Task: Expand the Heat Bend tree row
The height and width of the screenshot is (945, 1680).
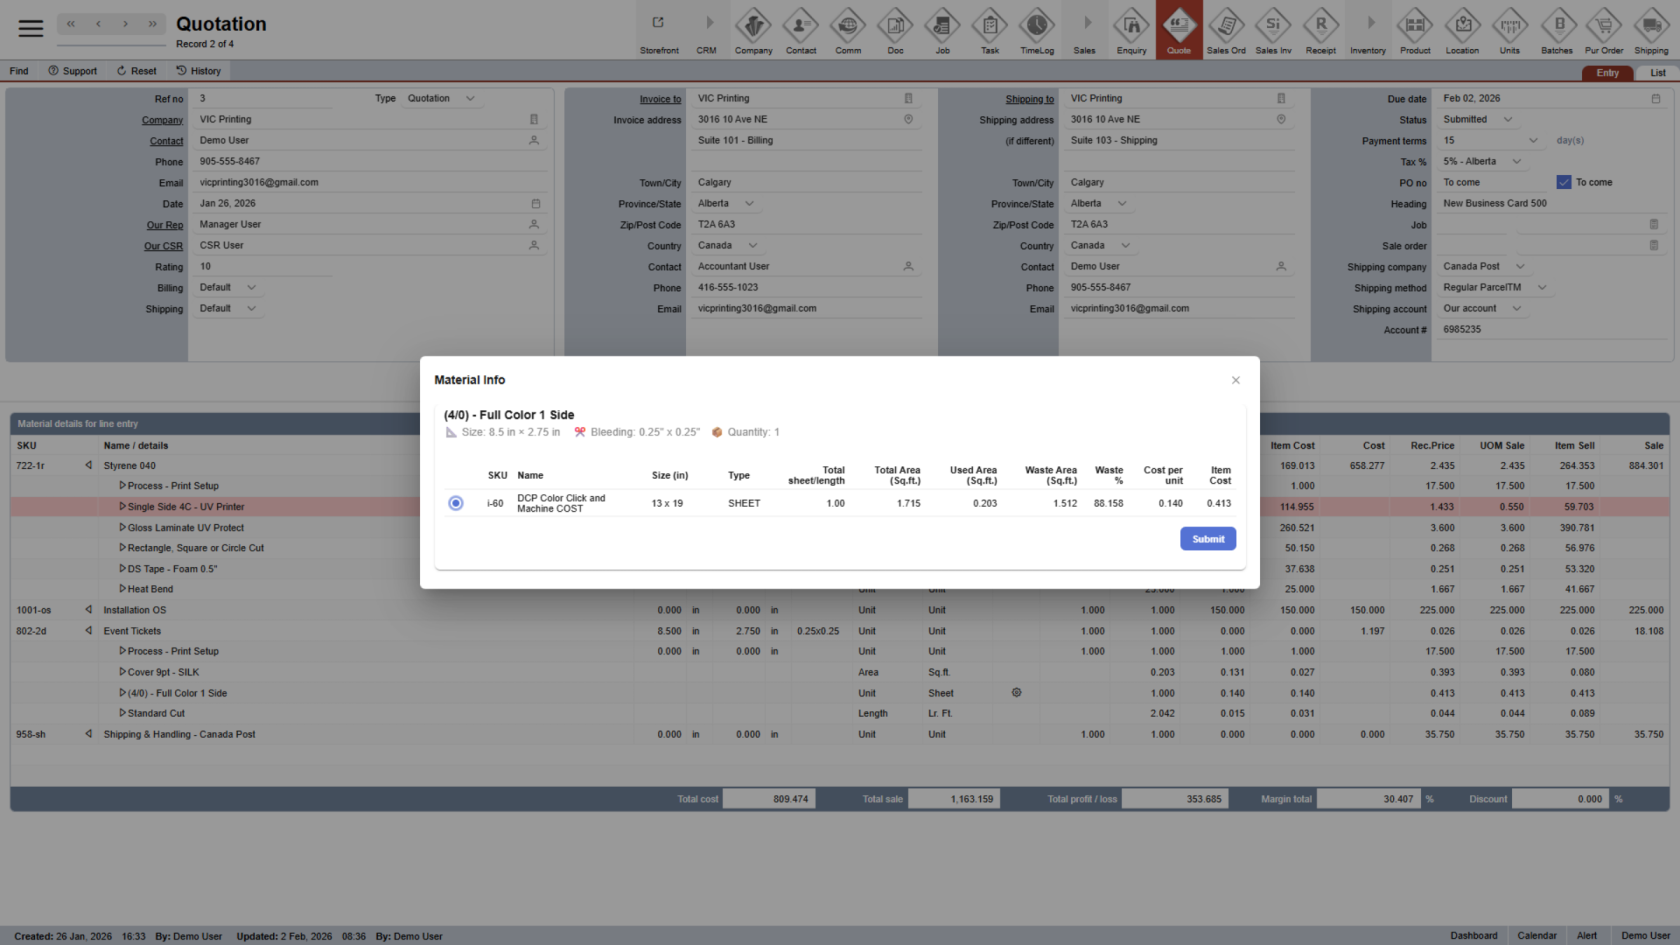Action: pos(123,589)
